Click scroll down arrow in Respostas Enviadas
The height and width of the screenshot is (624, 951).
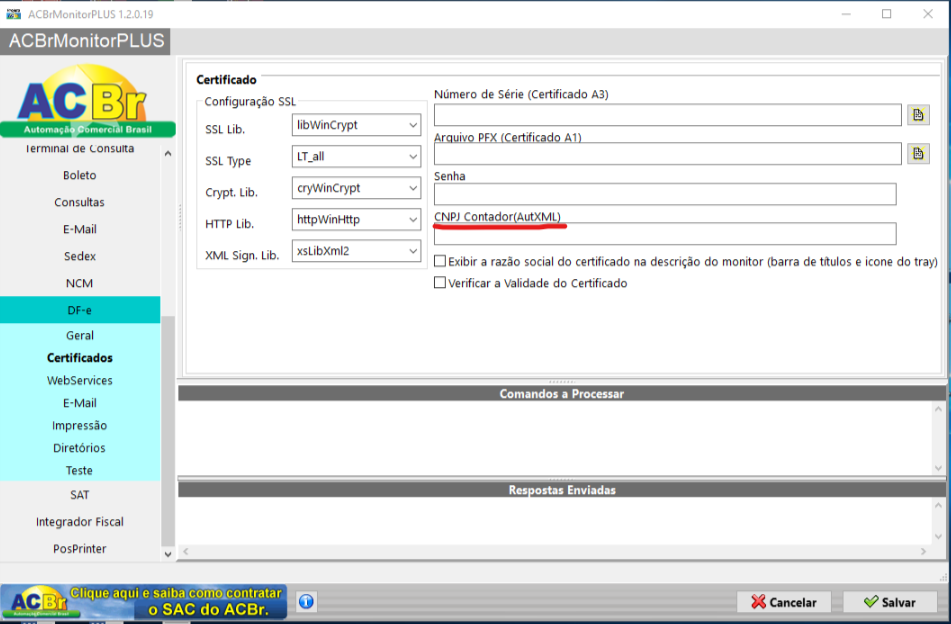pyautogui.click(x=938, y=537)
